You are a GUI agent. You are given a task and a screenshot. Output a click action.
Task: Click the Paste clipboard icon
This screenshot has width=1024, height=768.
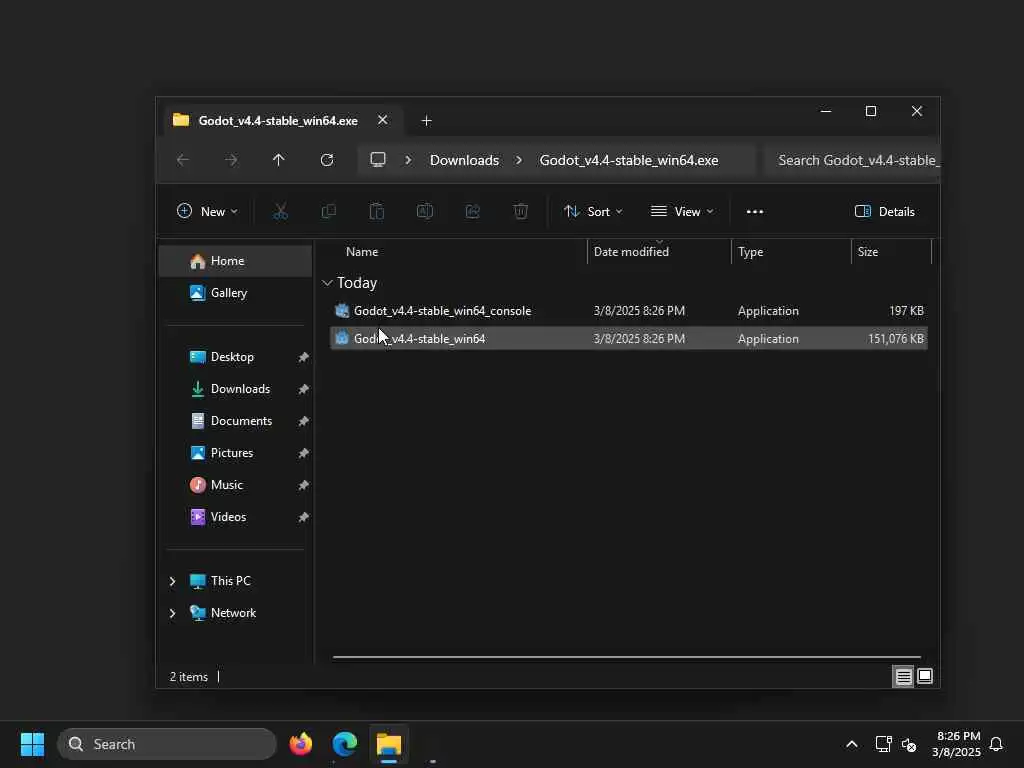point(377,211)
